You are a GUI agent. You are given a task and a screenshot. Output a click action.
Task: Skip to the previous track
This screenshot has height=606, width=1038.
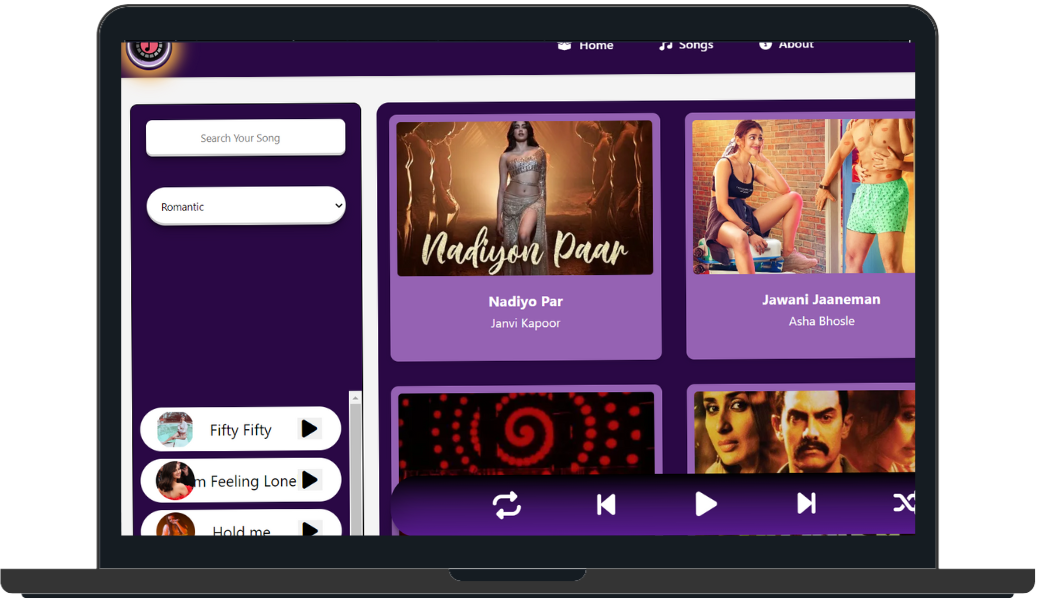pos(606,505)
